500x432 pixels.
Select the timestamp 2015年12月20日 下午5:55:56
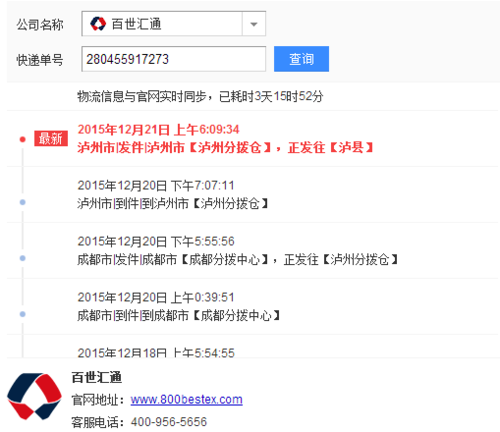pyautogui.click(x=156, y=241)
